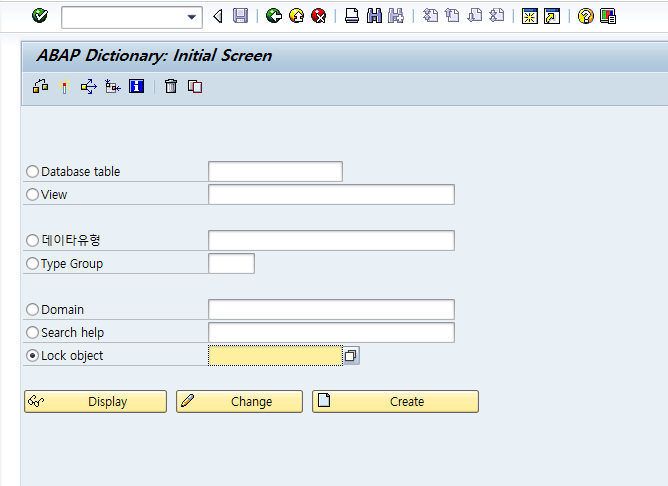Screen dimensions: 668x486
Task: Click the yellow Exit icon
Action: [296, 16]
